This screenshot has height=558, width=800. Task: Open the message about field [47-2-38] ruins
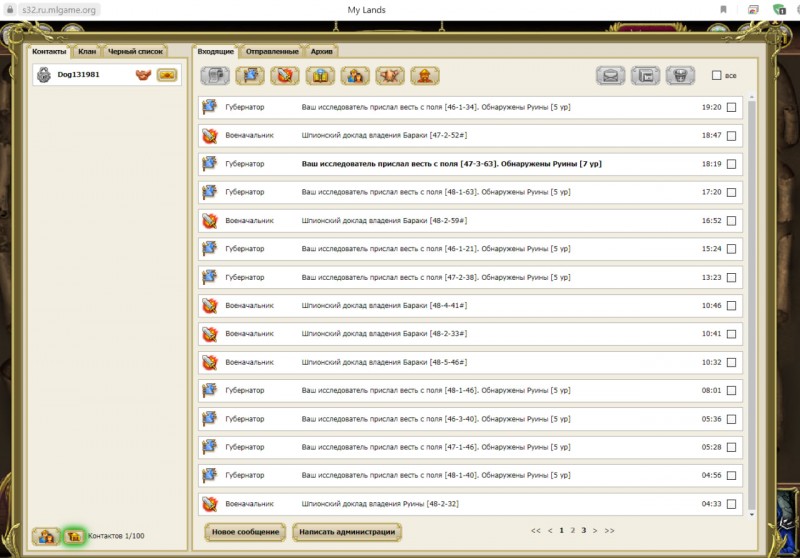click(x=470, y=277)
